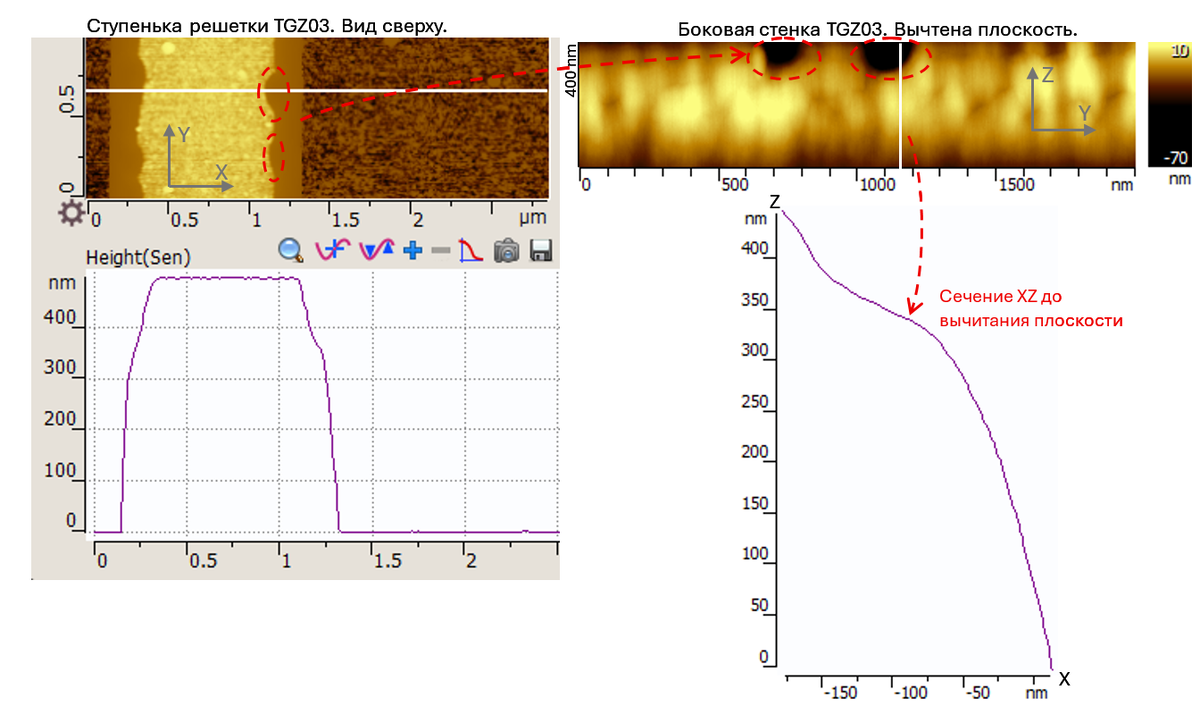Viewport: 1200px width, 715px height.
Task: Open settings via the gear icon
Action: point(70,213)
